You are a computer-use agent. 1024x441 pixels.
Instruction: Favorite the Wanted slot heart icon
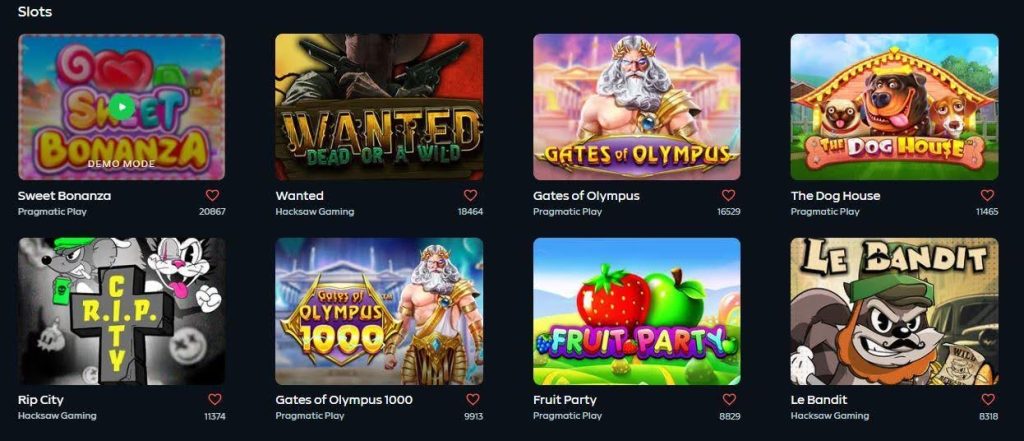tap(470, 195)
